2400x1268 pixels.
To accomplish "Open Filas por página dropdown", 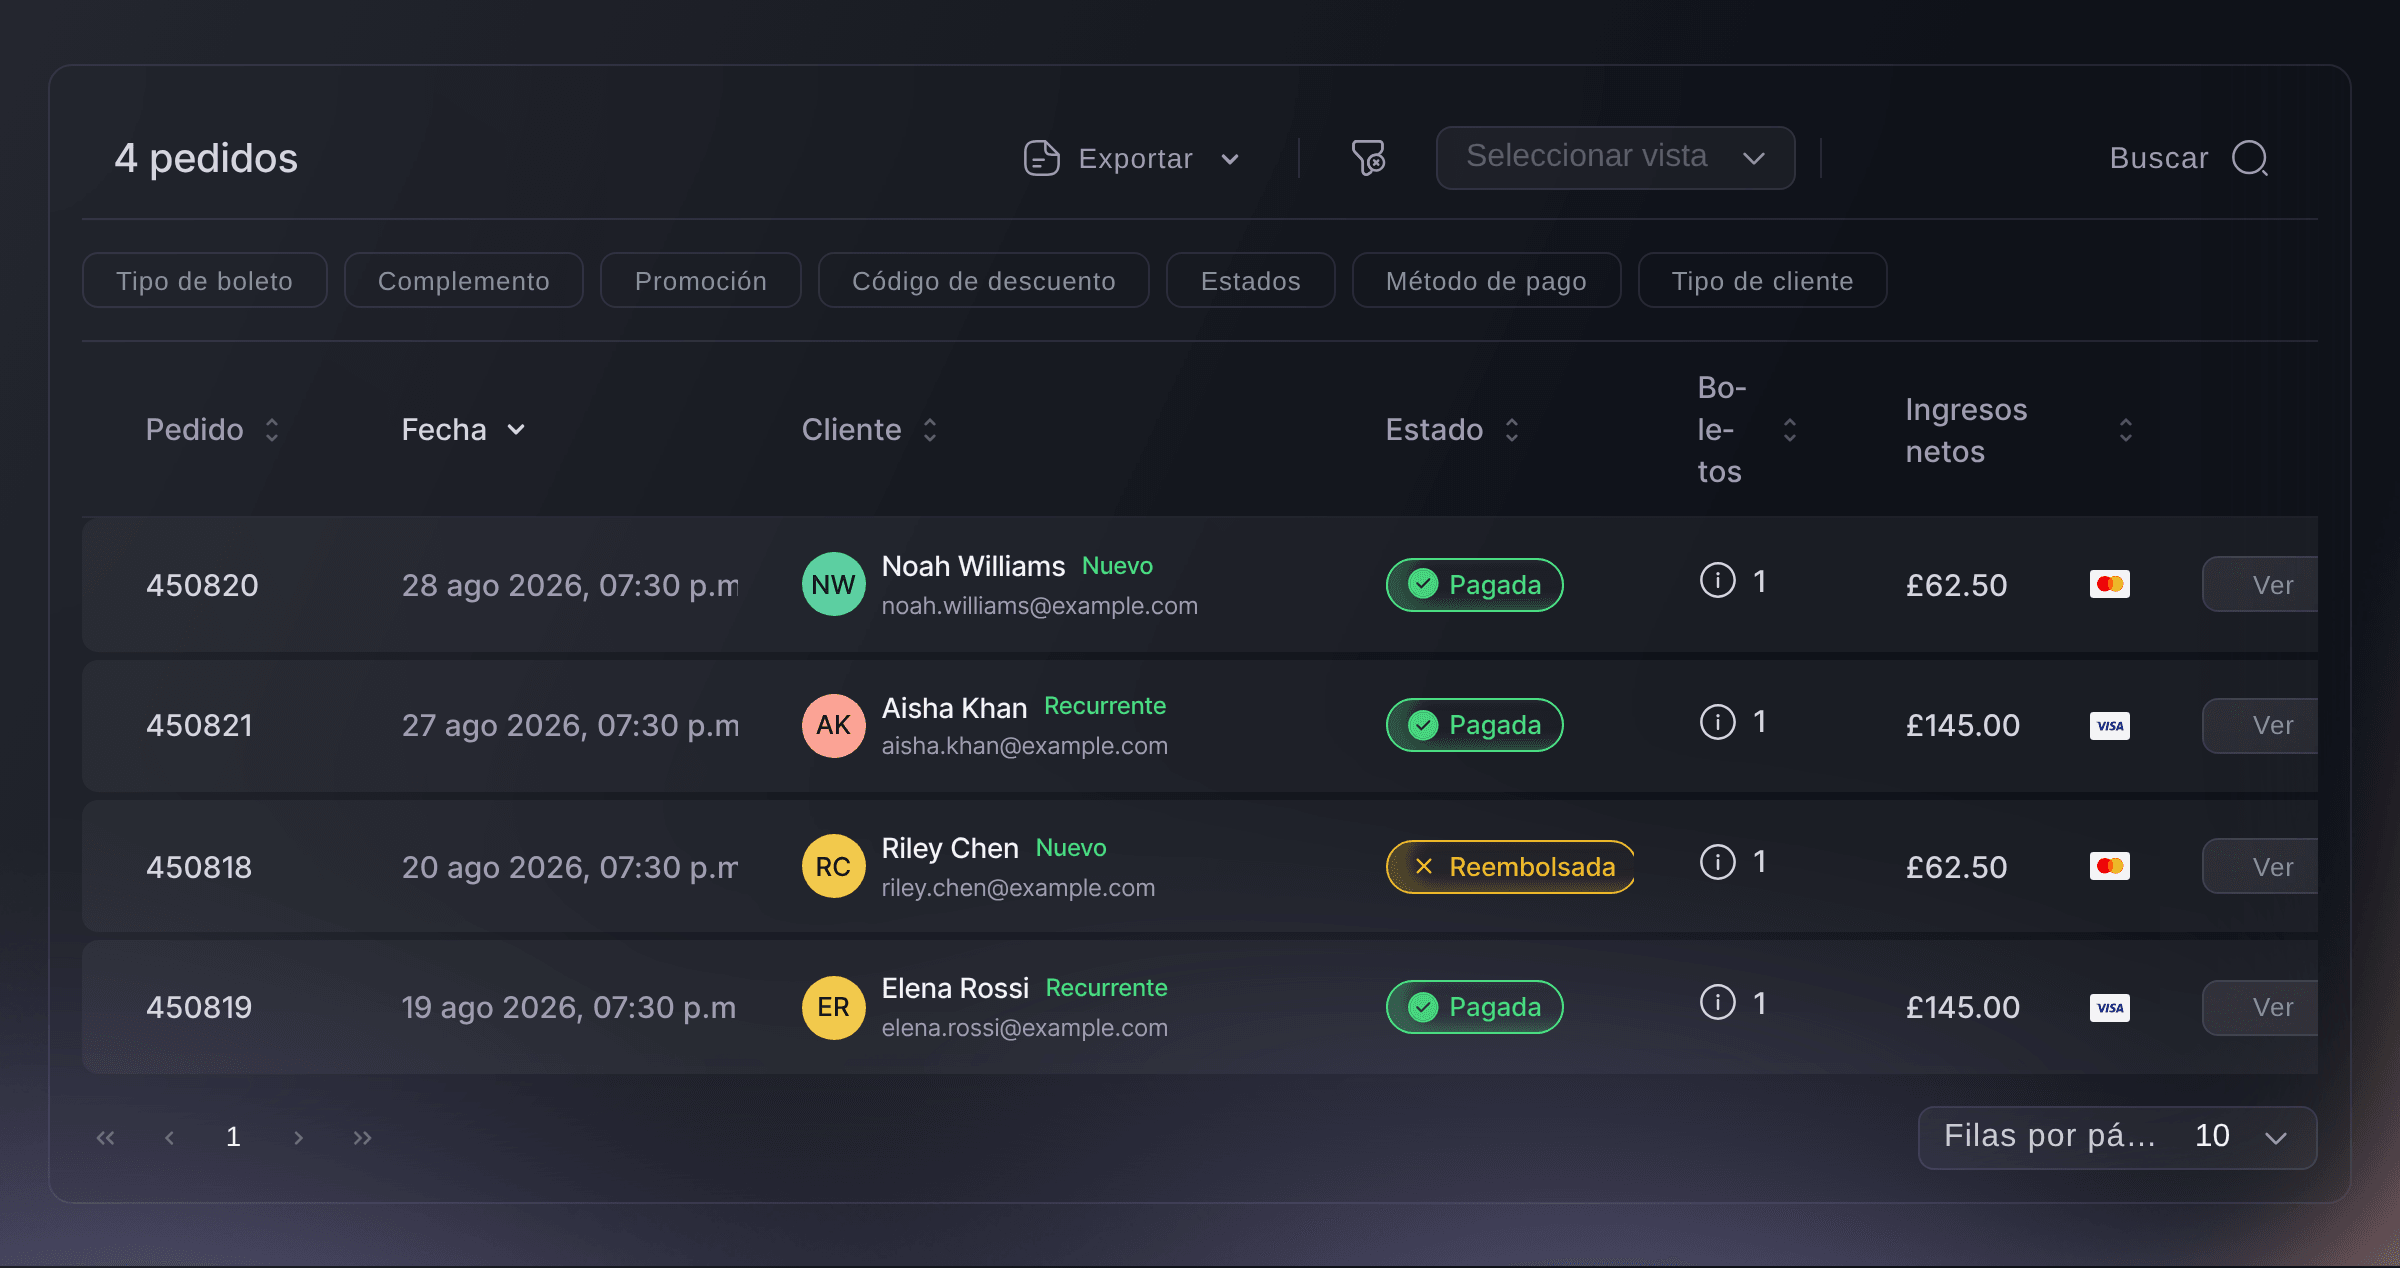I will 2117,1137.
